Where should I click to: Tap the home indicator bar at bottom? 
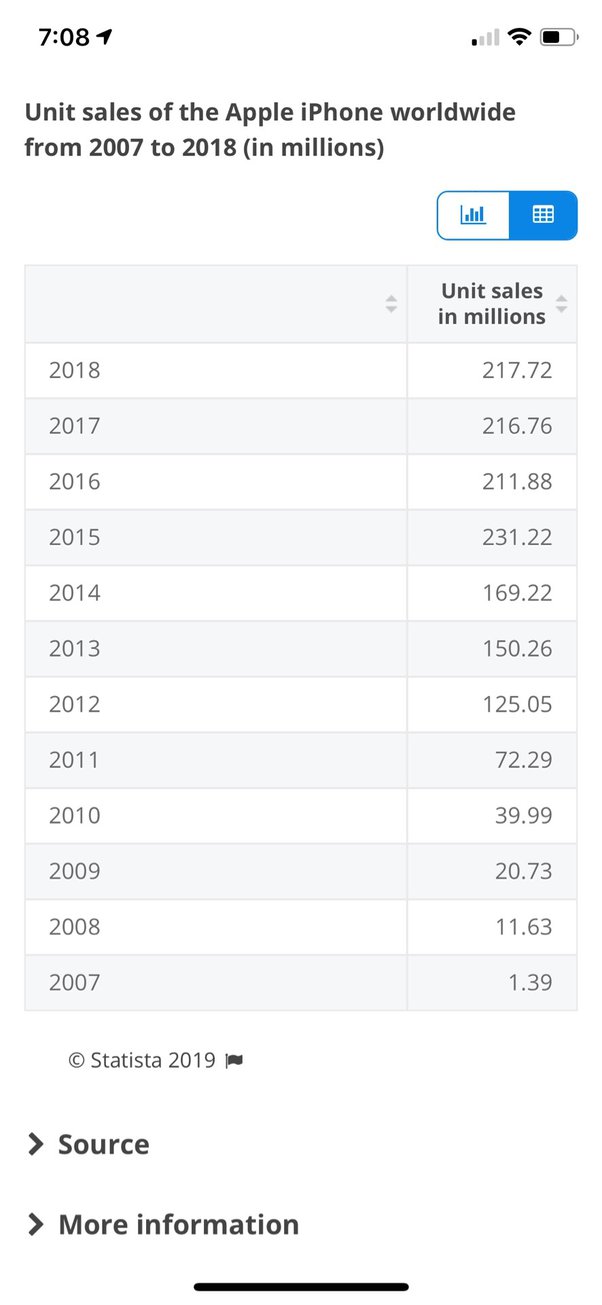tap(301, 1287)
